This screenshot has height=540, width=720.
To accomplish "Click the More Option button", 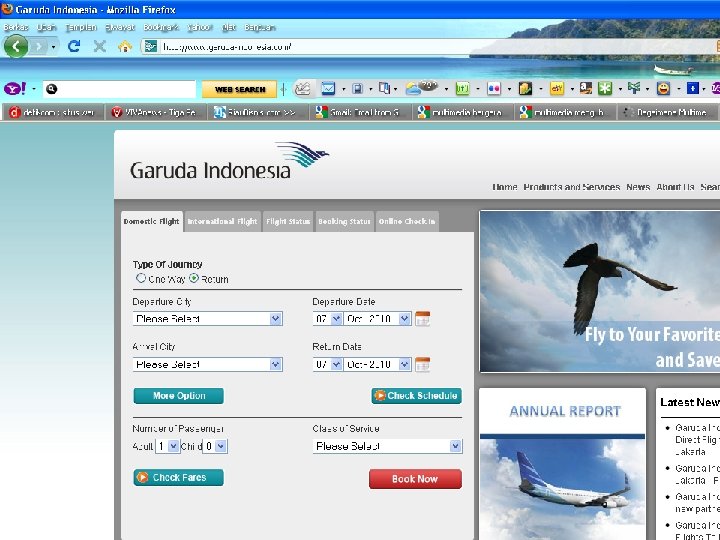I will pyautogui.click(x=179, y=396).
